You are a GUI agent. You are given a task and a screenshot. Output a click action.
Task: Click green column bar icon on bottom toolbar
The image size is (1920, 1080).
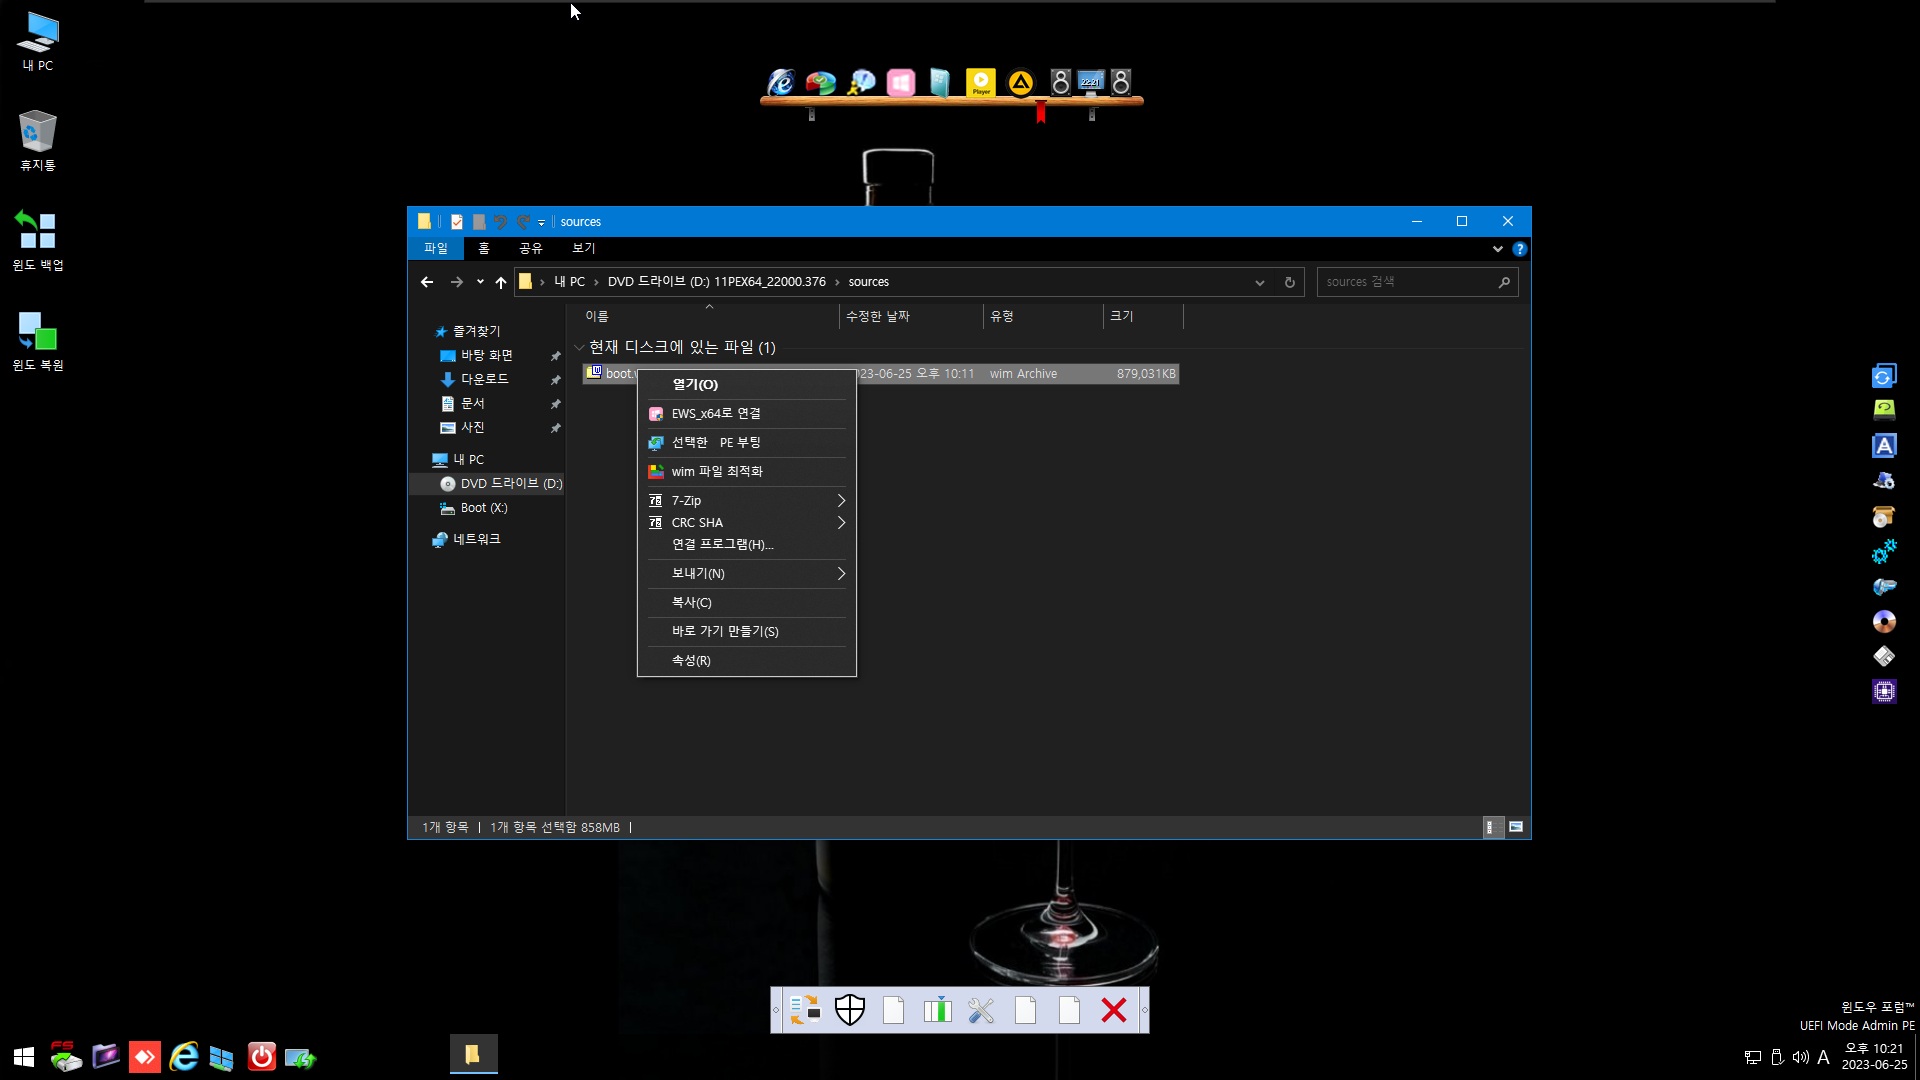tap(938, 1010)
